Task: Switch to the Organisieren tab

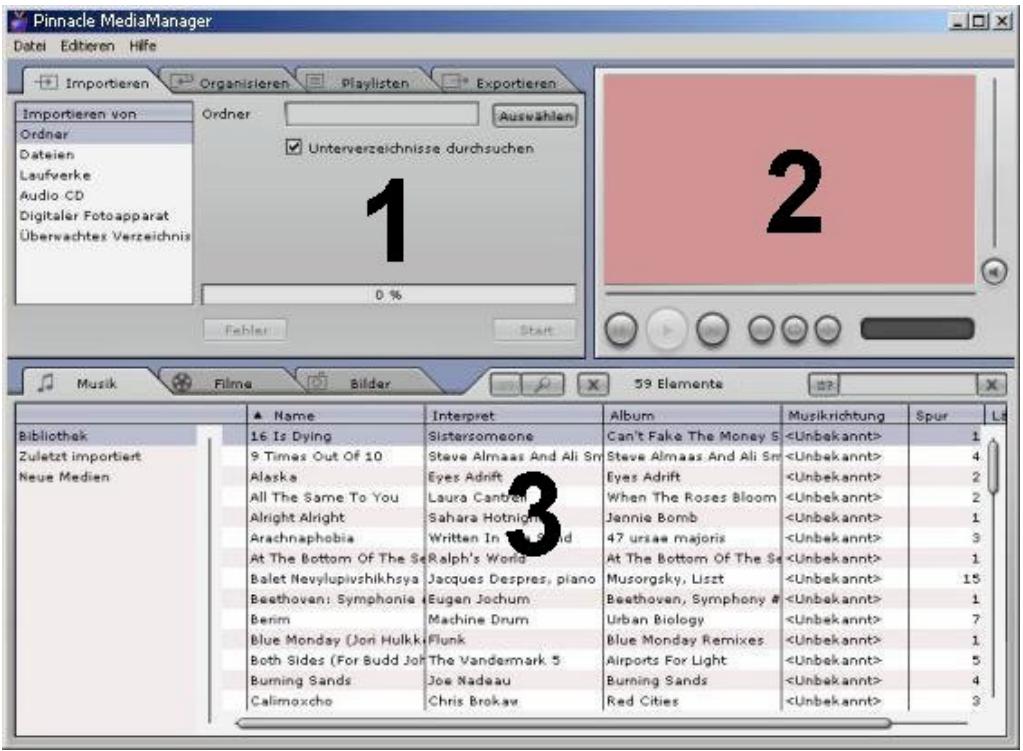Action: pyautogui.click(x=230, y=82)
